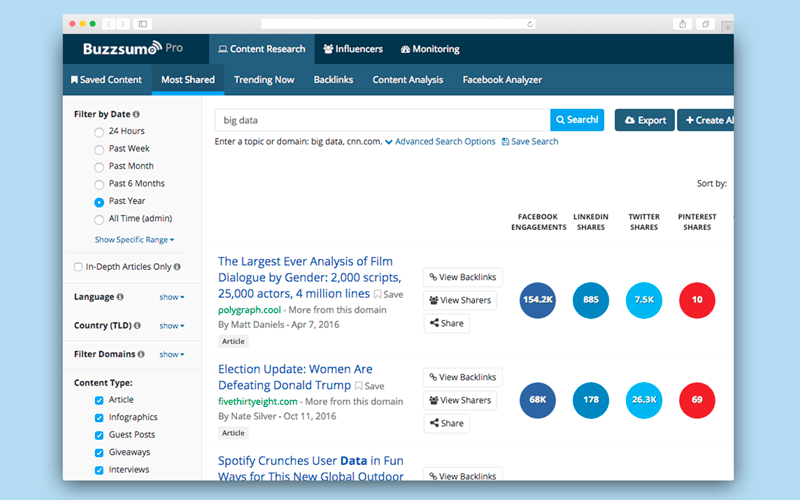Image resolution: width=800 pixels, height=500 pixels.
Task: Click the browser address bar
Action: tap(398, 24)
